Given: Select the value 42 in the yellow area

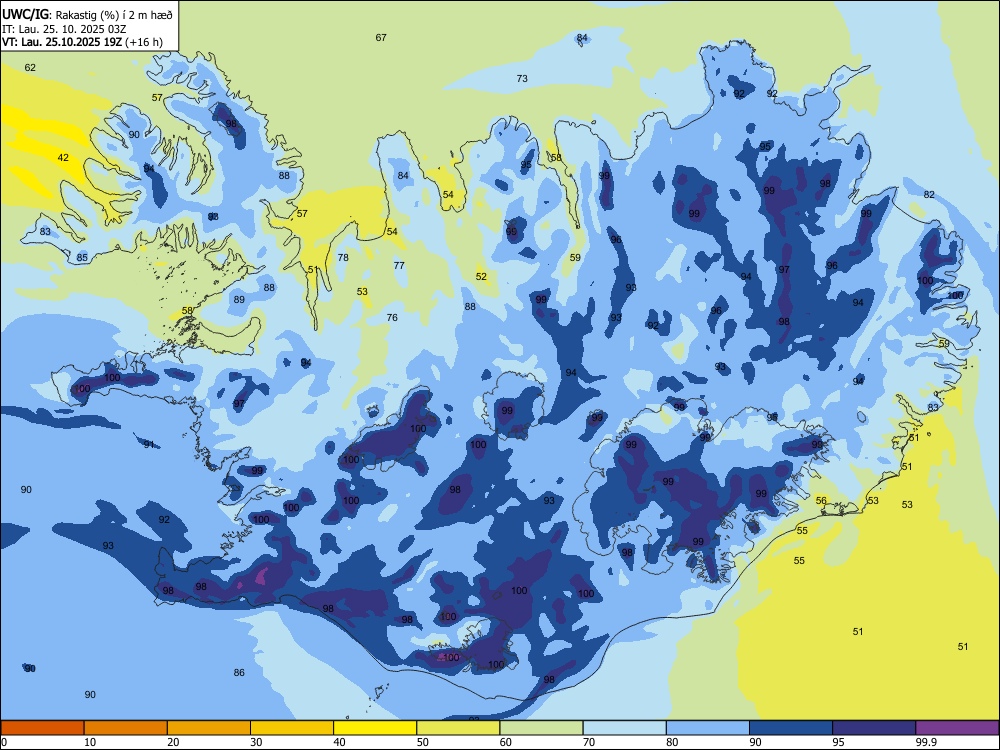Looking at the screenshot, I should [x=63, y=158].
